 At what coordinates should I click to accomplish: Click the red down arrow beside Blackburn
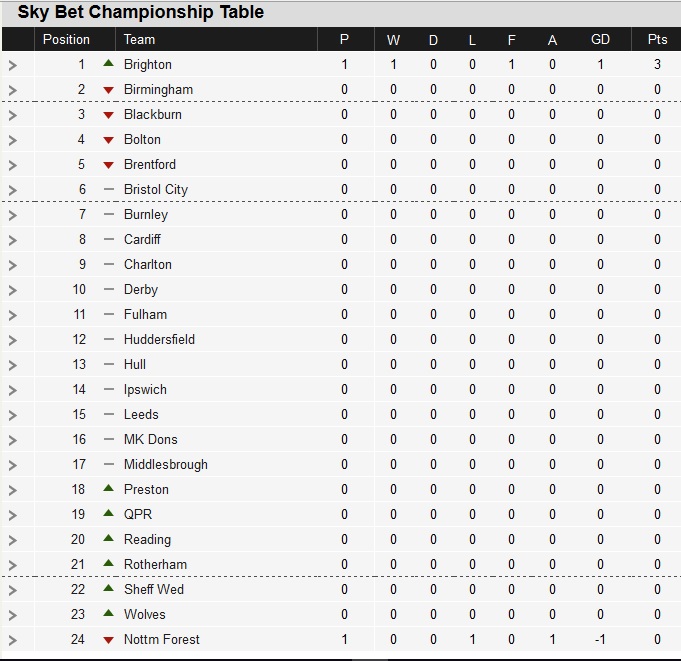(x=109, y=115)
